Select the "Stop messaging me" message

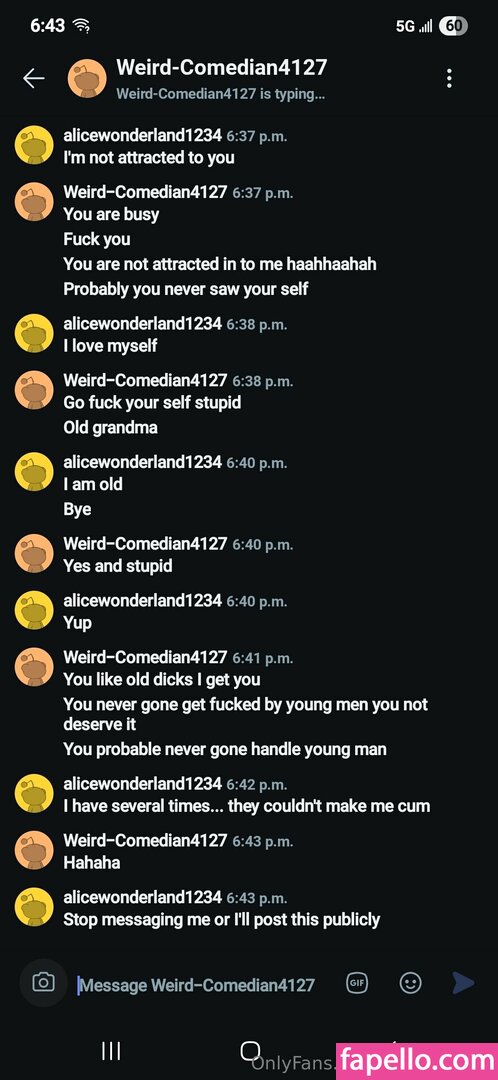coord(222,919)
